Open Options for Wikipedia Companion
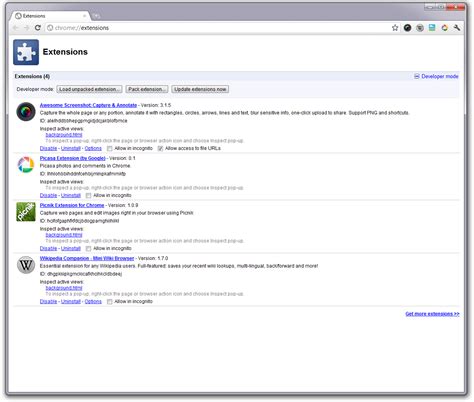This screenshot has width=474, height=402. [x=93, y=301]
